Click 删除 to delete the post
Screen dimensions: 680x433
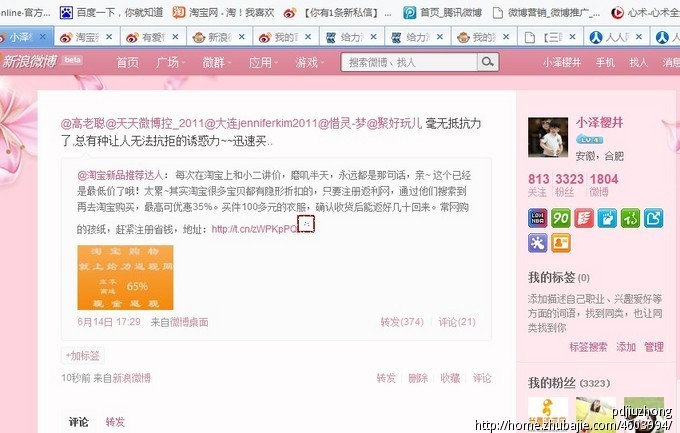(418, 378)
